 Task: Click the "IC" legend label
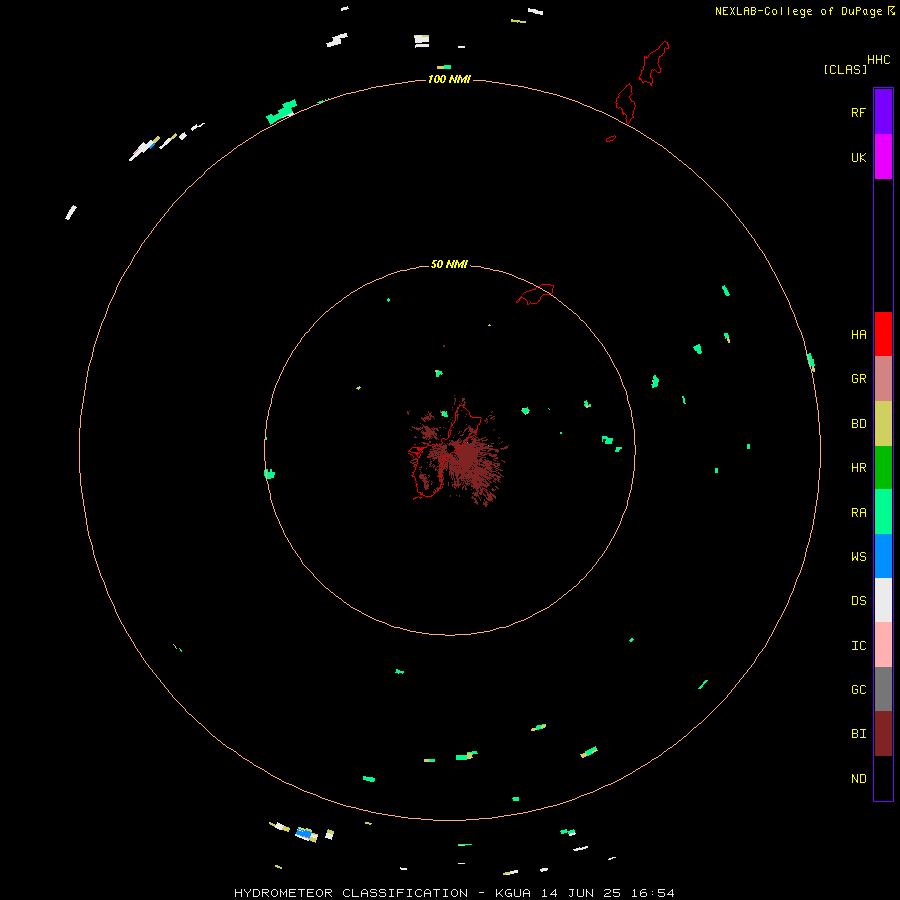[x=858, y=646]
